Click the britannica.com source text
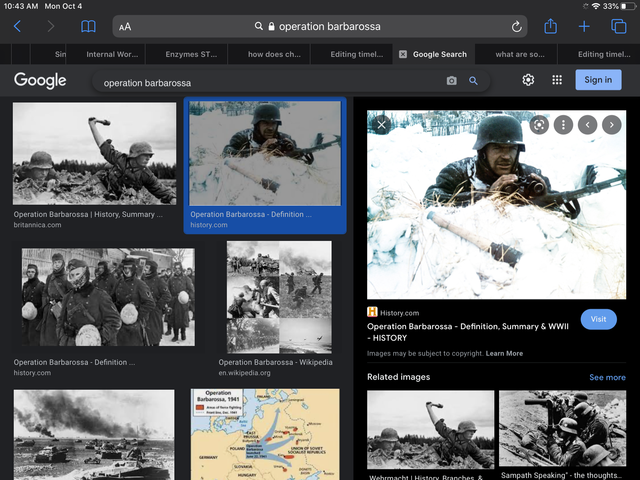Image resolution: width=640 pixels, height=480 pixels. [x=37, y=225]
